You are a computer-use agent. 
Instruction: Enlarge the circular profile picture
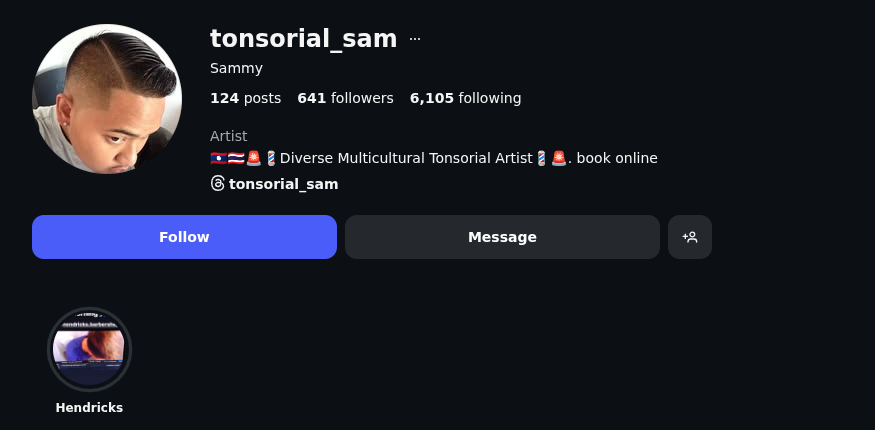point(107,99)
